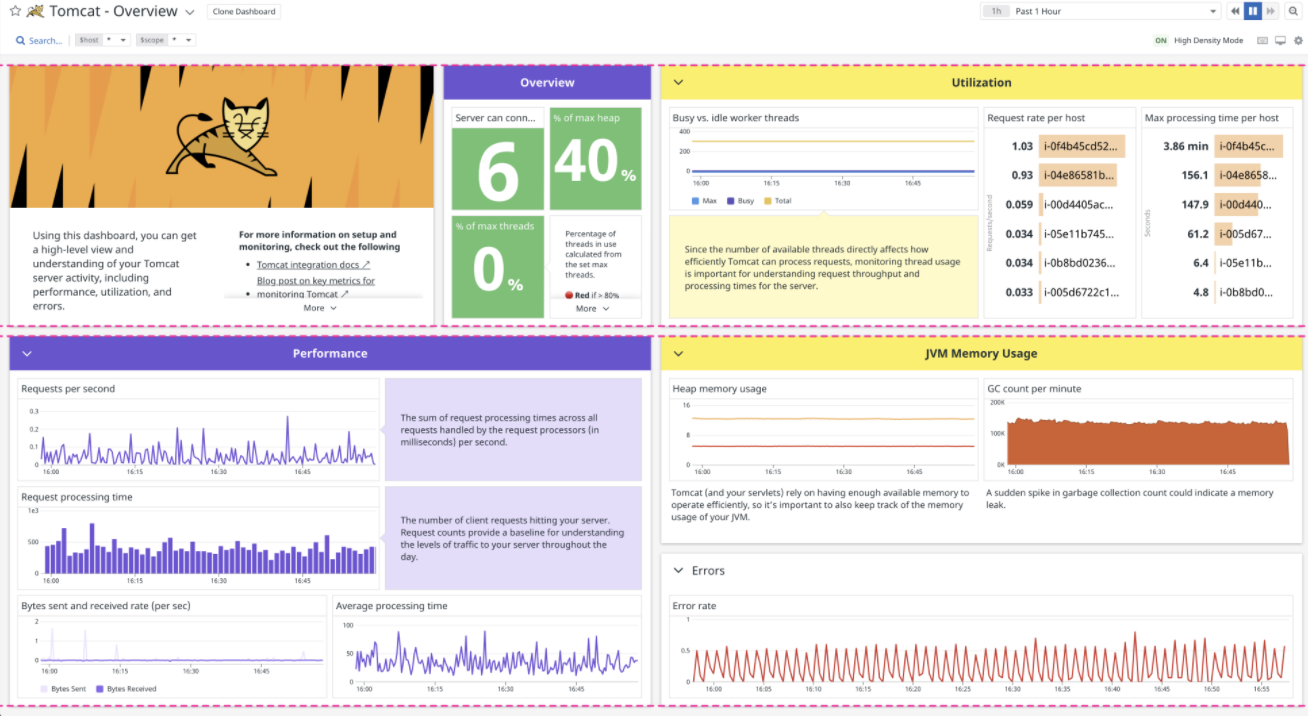Toggle the Total series in thread legend
1308x716 pixels.
click(x=777, y=201)
